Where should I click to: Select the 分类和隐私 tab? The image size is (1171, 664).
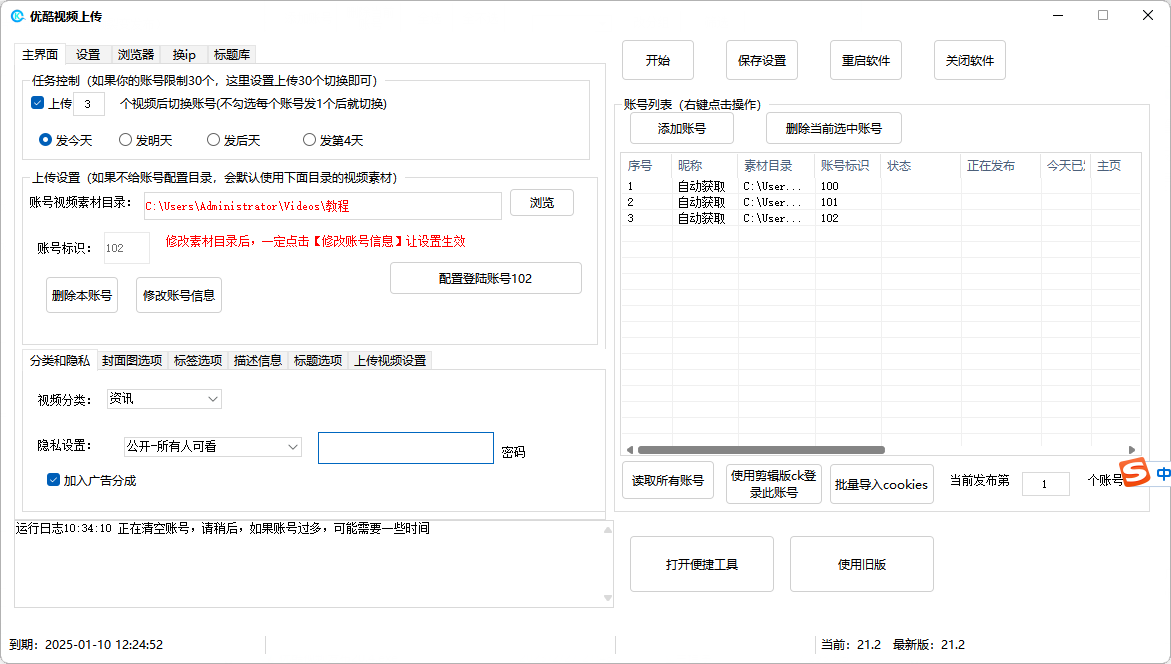pyautogui.click(x=60, y=361)
